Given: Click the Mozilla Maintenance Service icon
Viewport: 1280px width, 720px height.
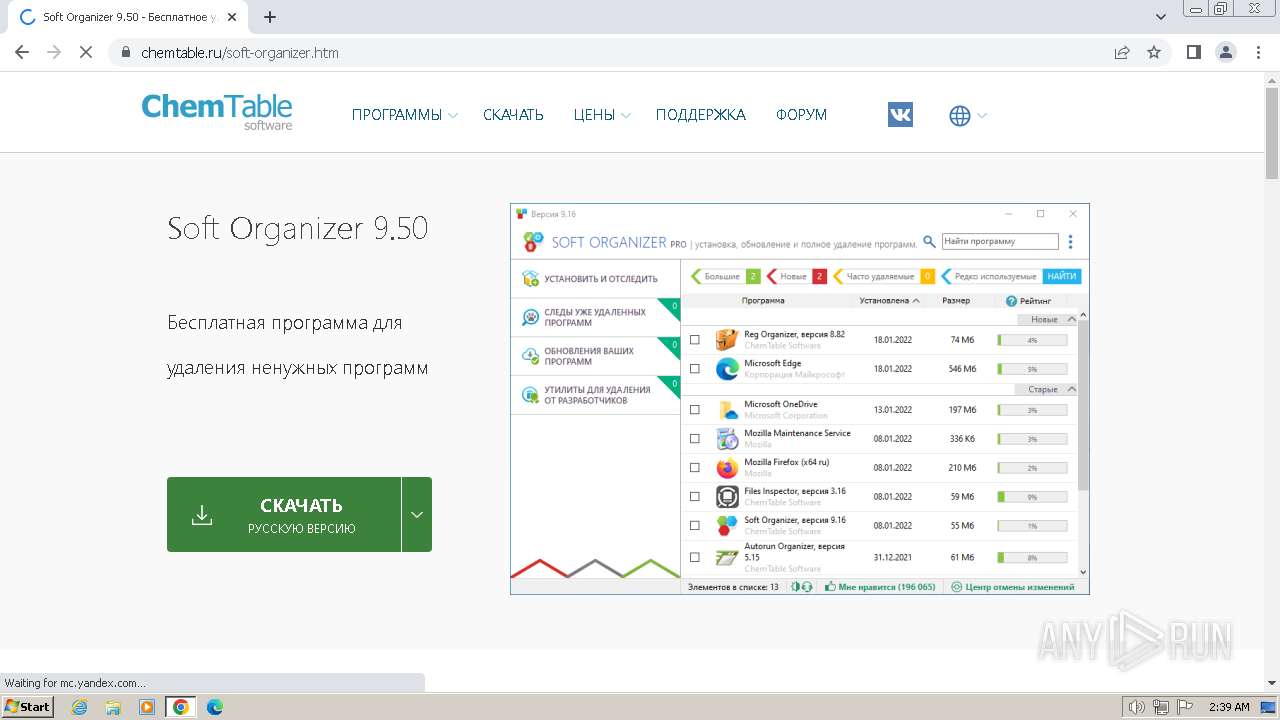Looking at the screenshot, I should (x=727, y=438).
